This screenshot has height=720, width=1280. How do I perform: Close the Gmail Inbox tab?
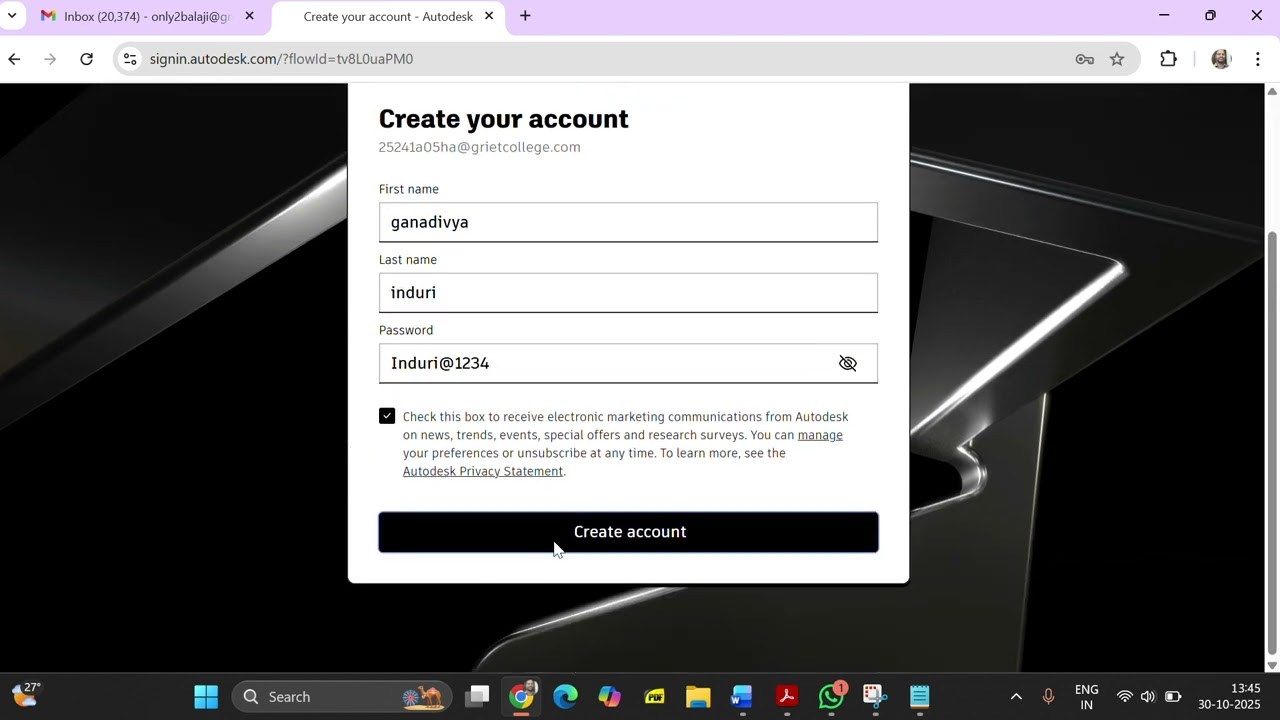tap(249, 16)
